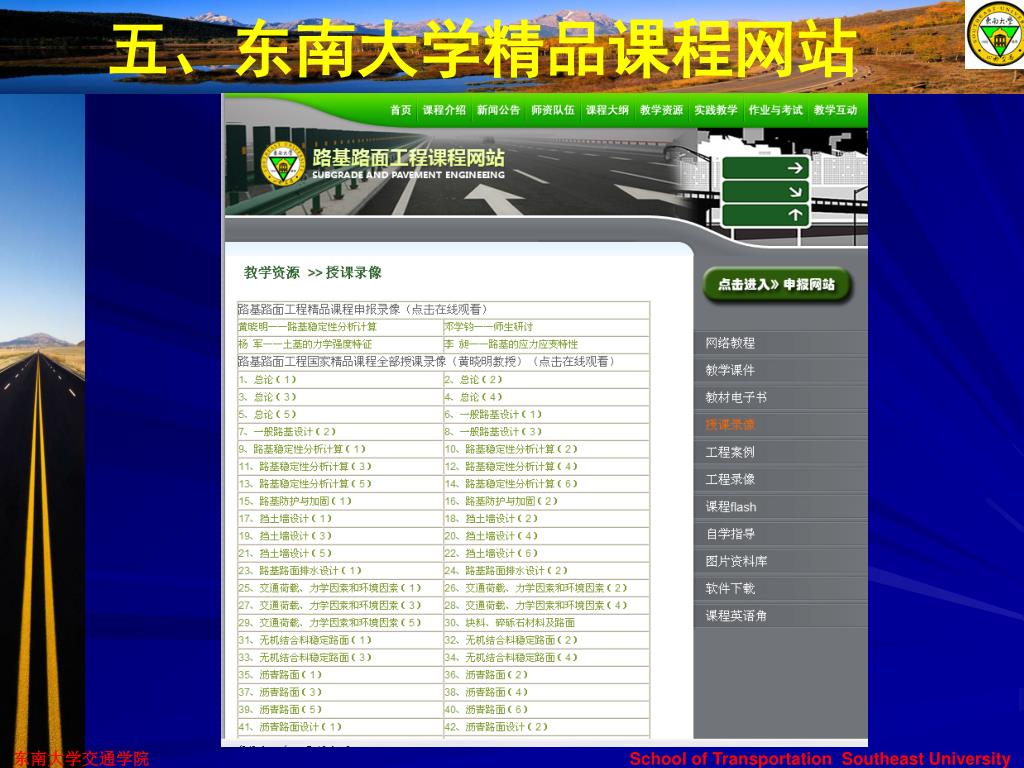Click the up arrow road sign

tap(765, 215)
